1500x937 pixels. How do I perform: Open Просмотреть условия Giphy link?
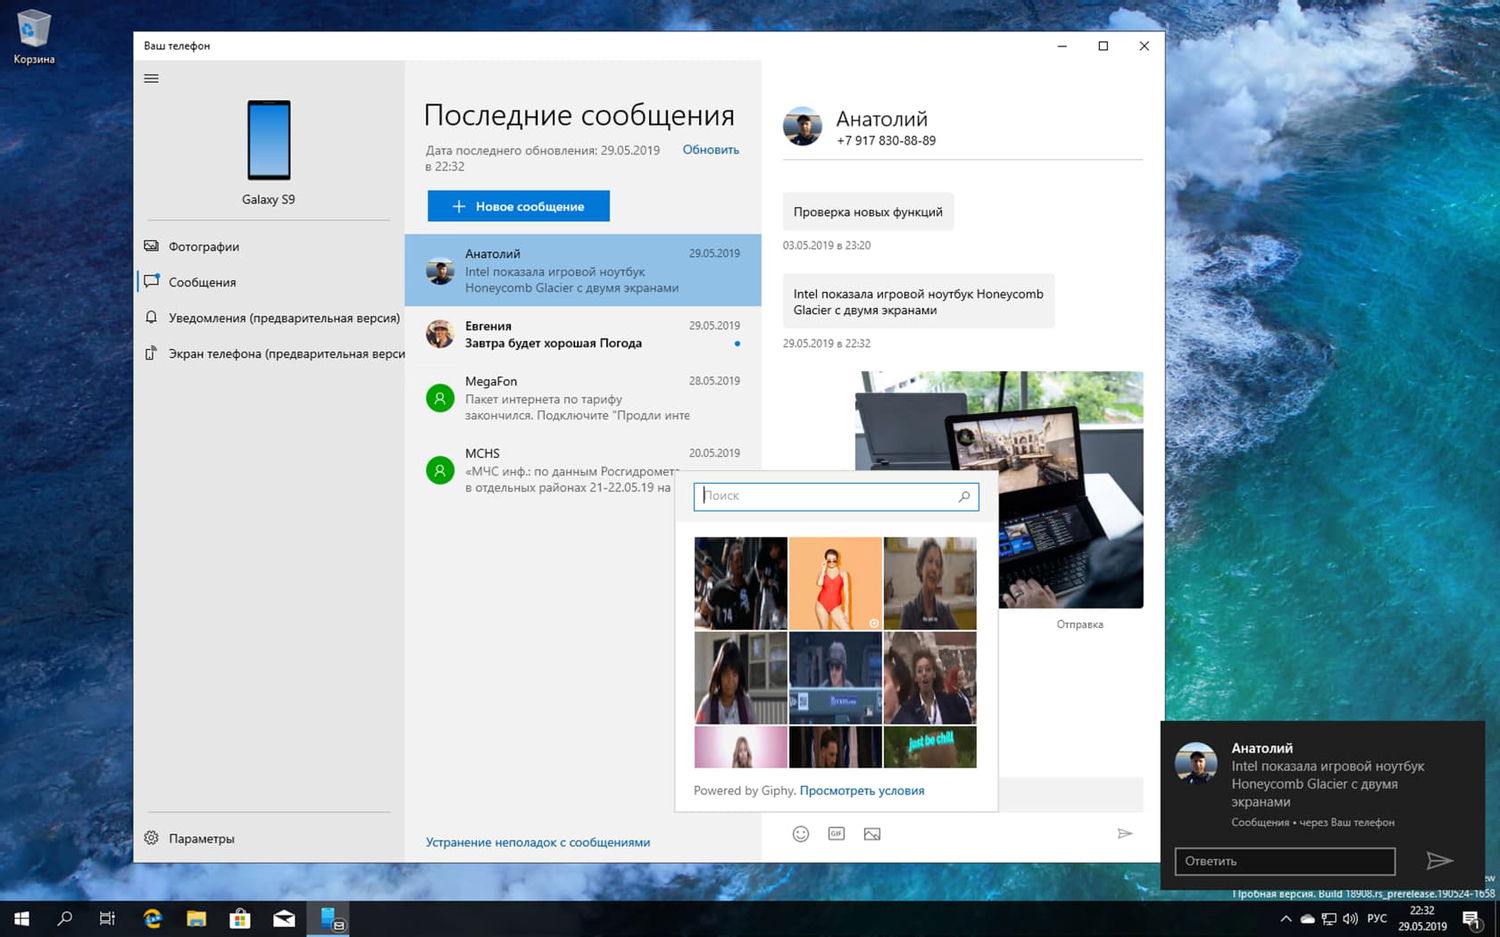point(861,791)
